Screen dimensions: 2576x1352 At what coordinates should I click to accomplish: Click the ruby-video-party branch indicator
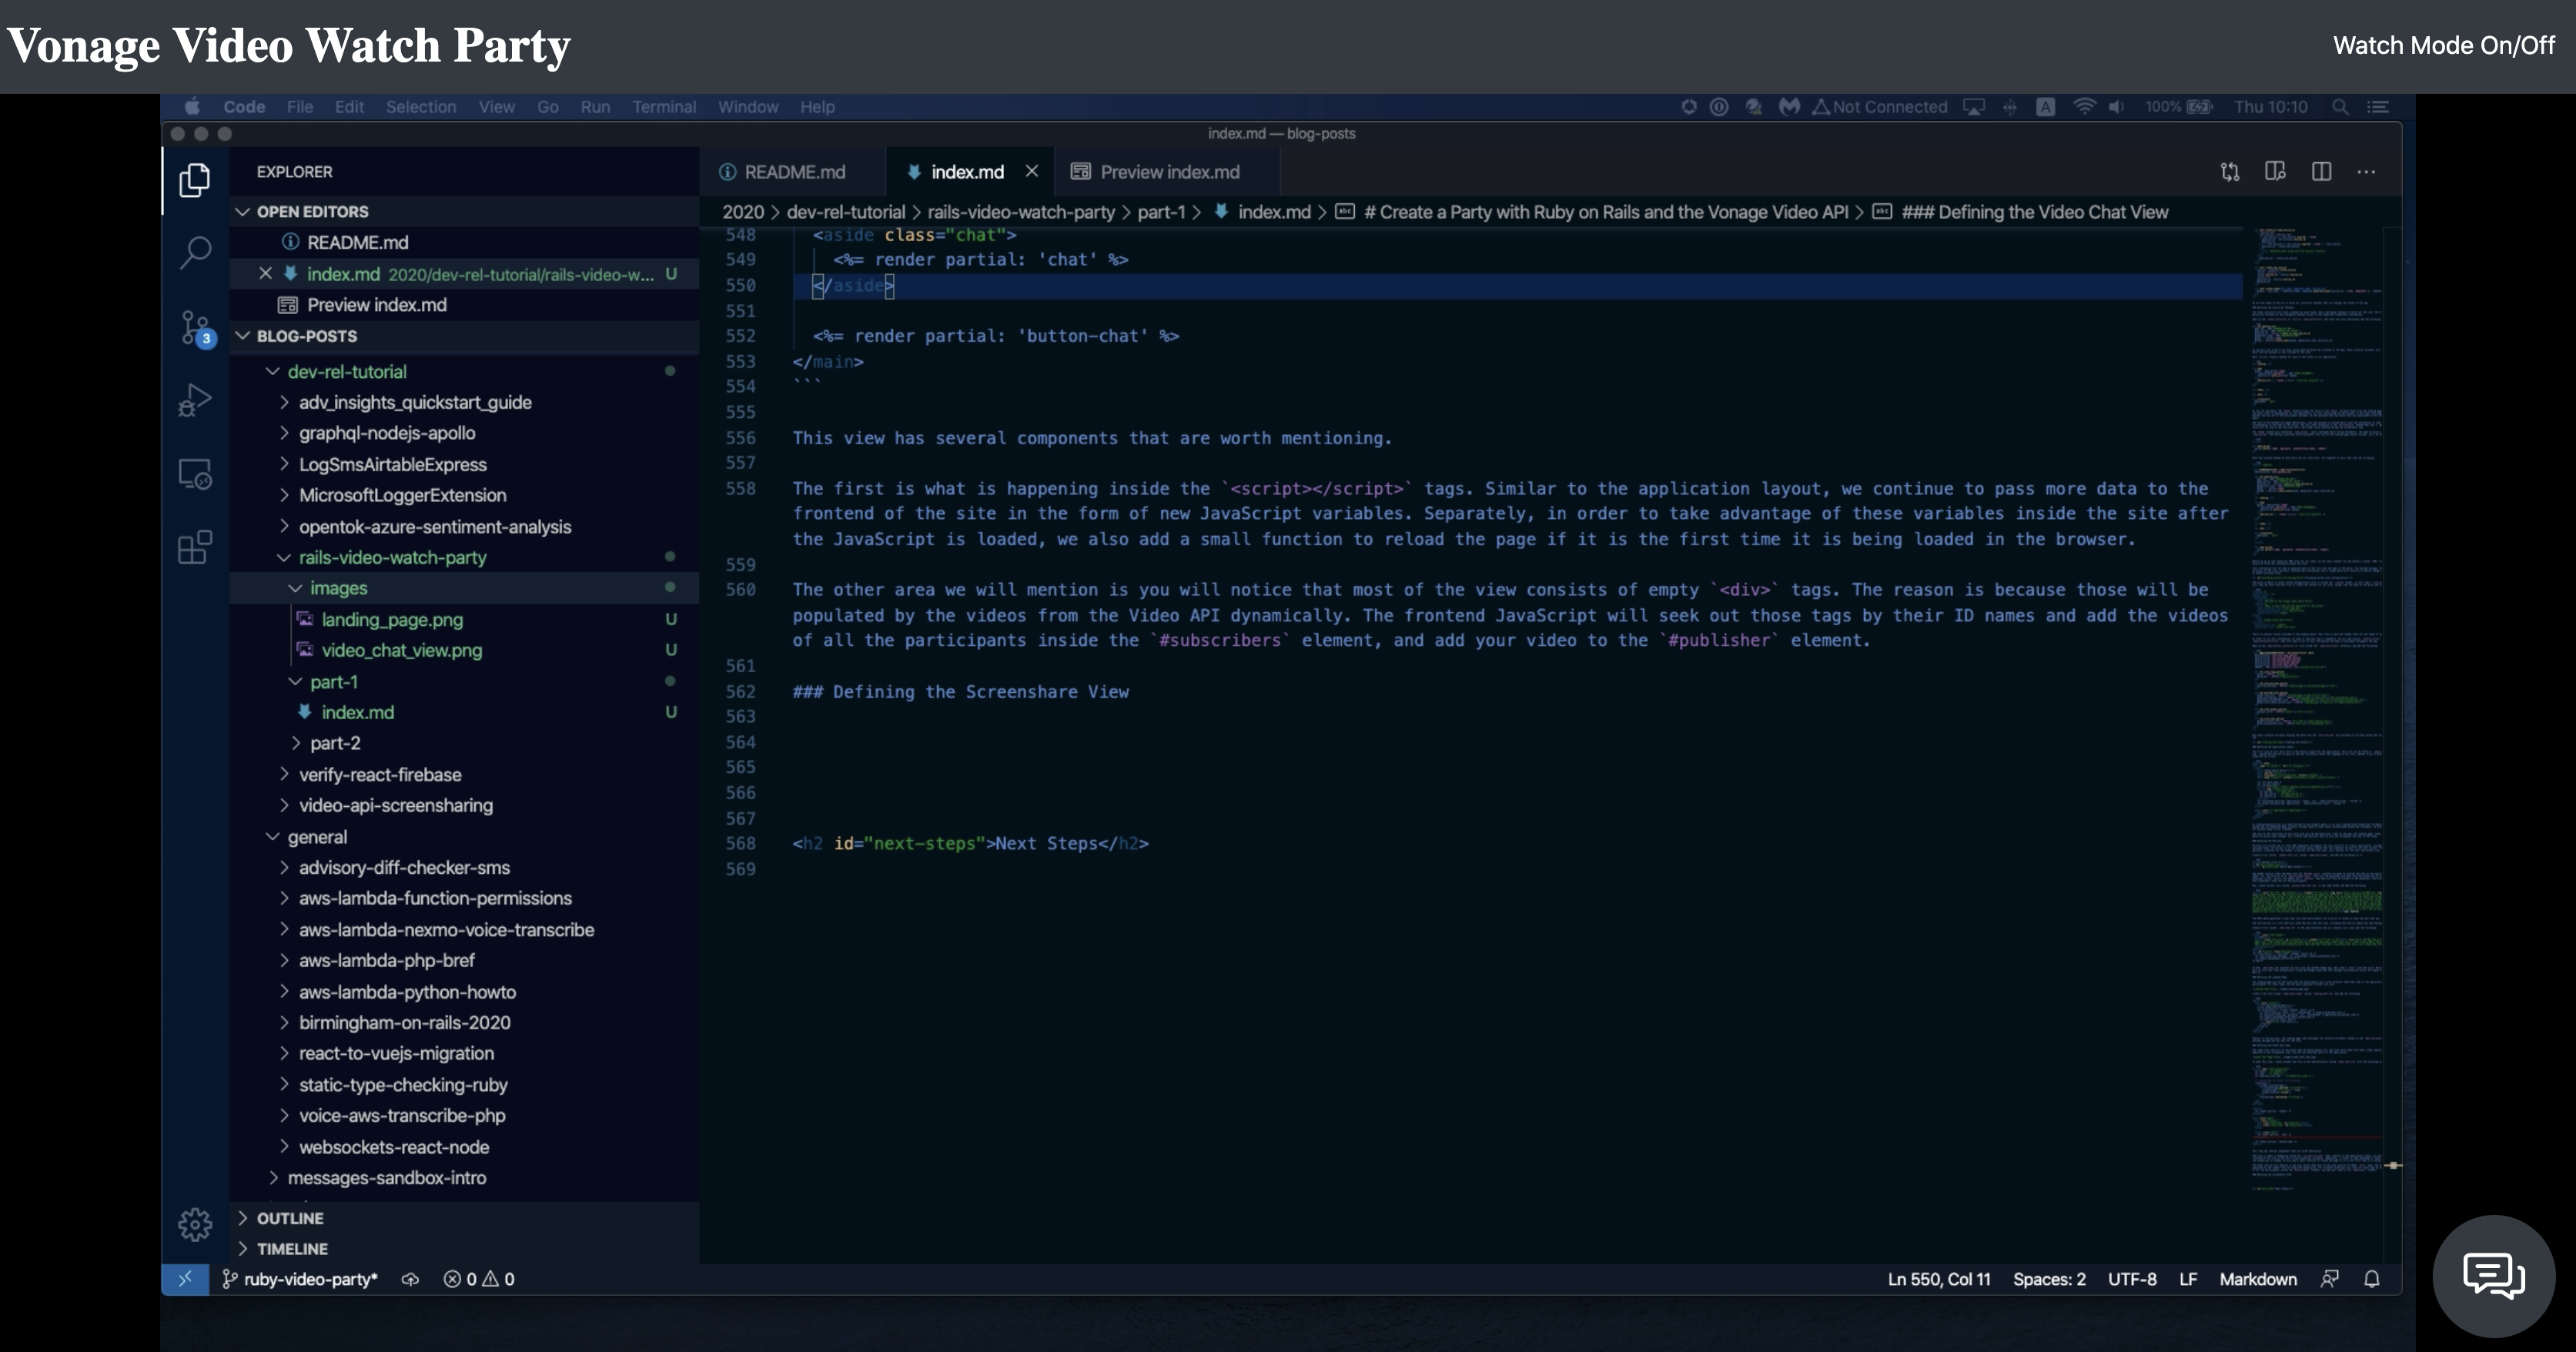[300, 1279]
